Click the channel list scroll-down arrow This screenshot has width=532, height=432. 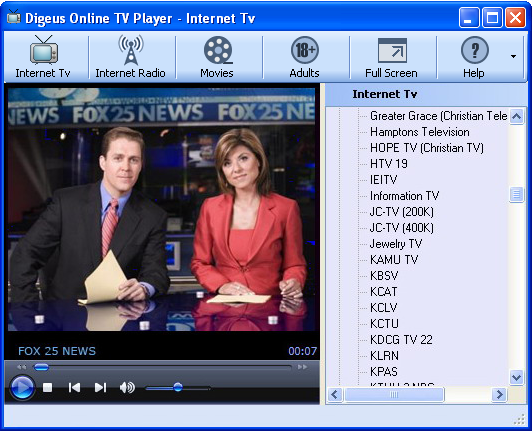tap(516, 377)
